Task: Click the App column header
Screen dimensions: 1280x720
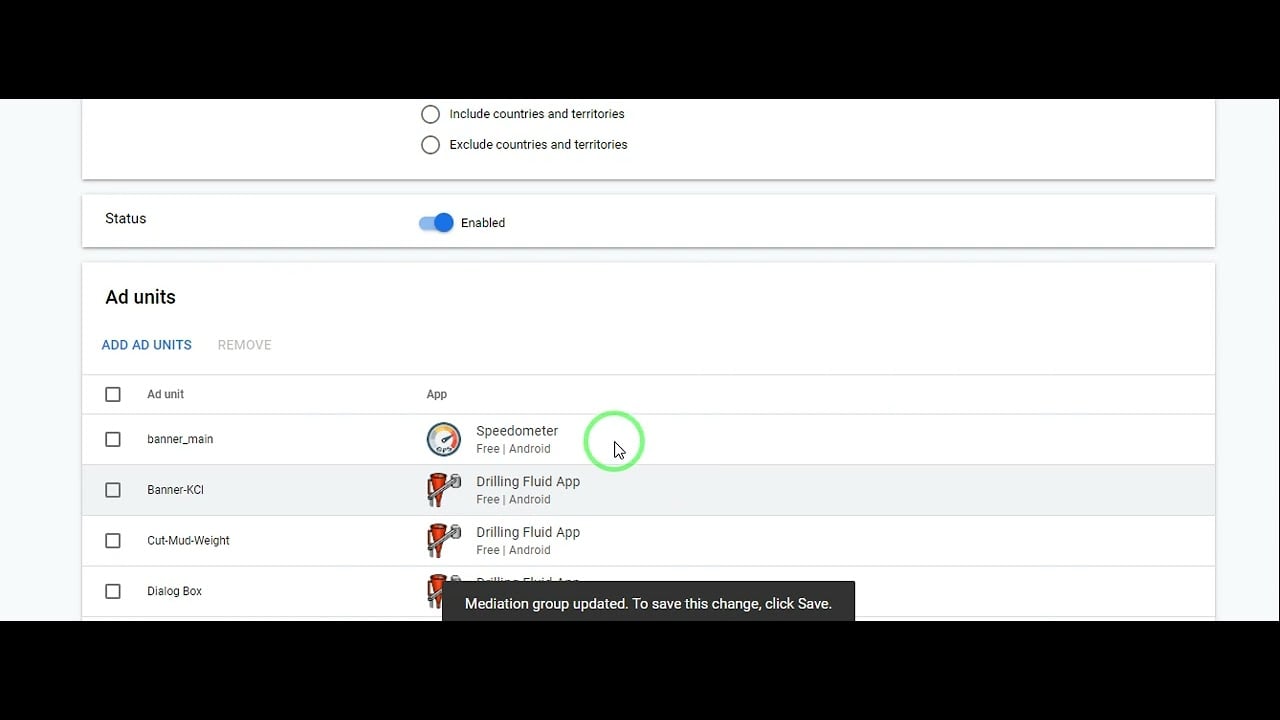Action: click(437, 394)
